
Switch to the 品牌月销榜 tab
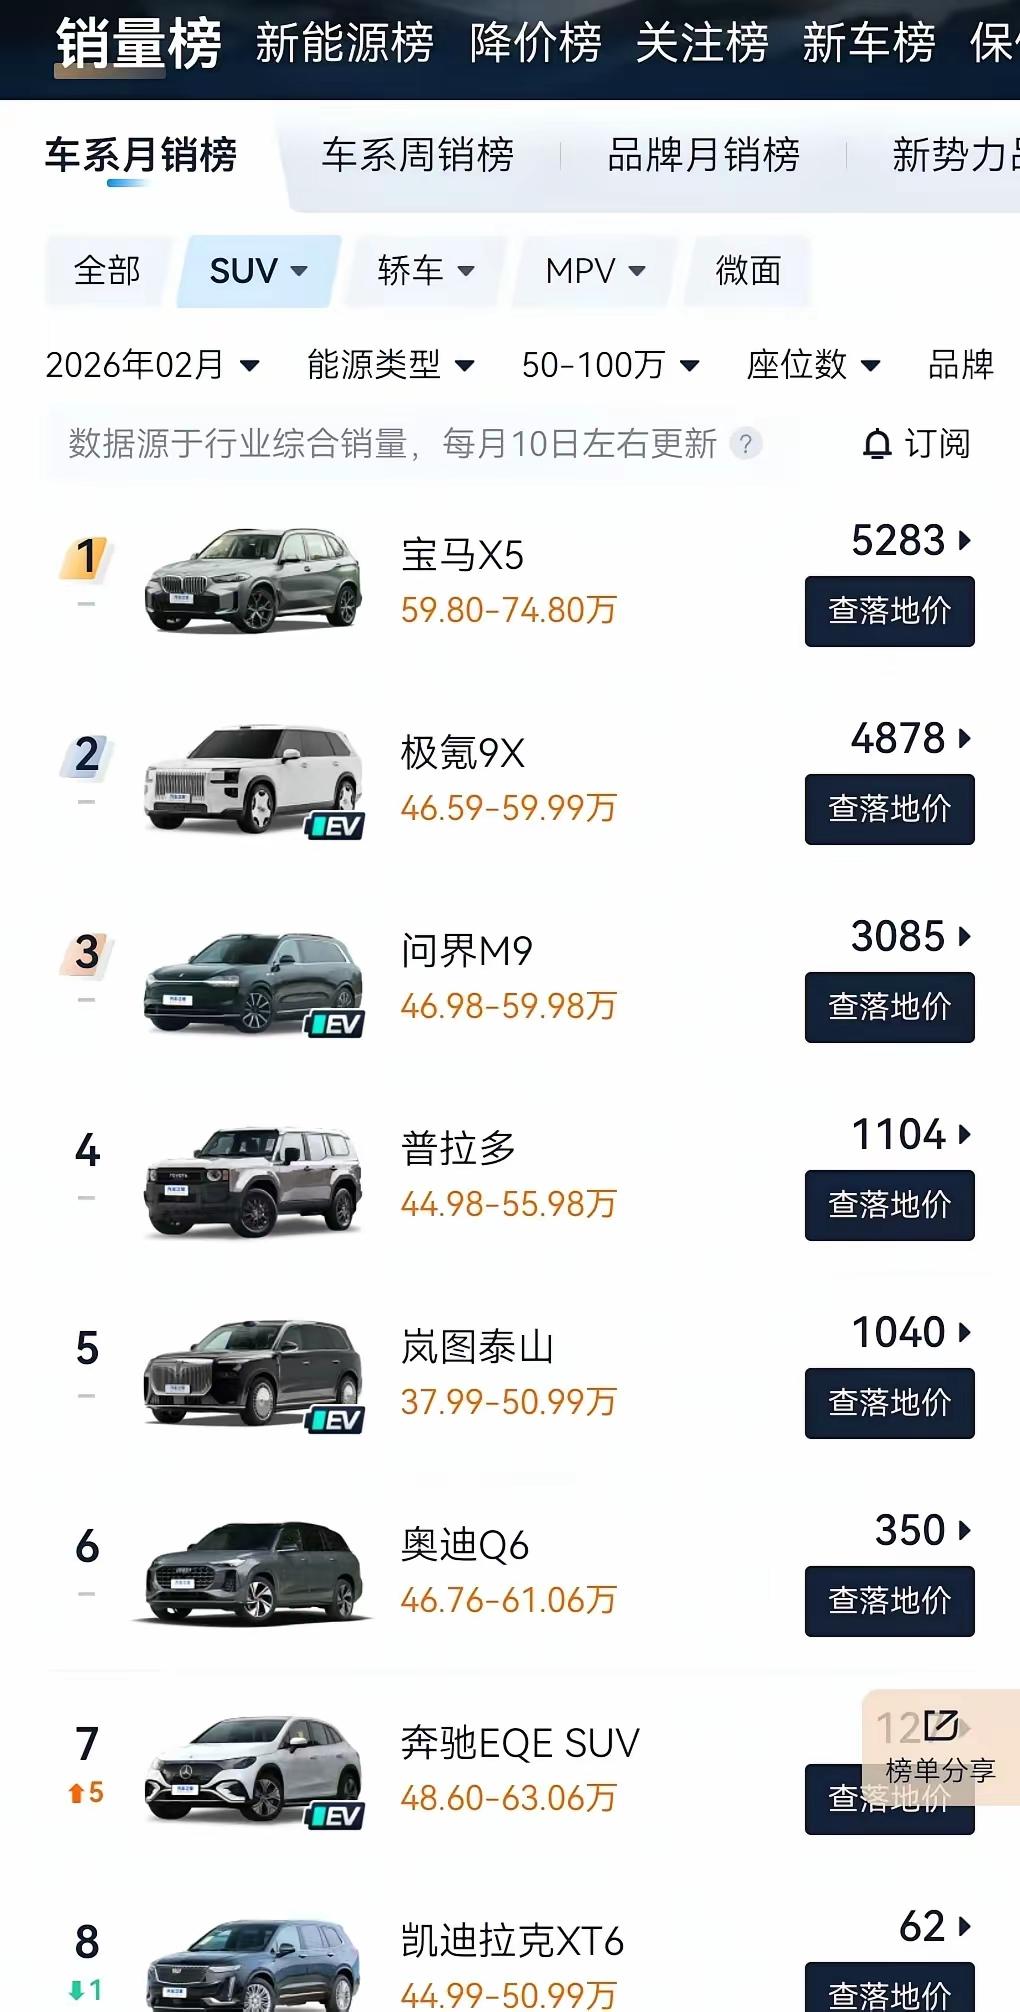coord(703,156)
